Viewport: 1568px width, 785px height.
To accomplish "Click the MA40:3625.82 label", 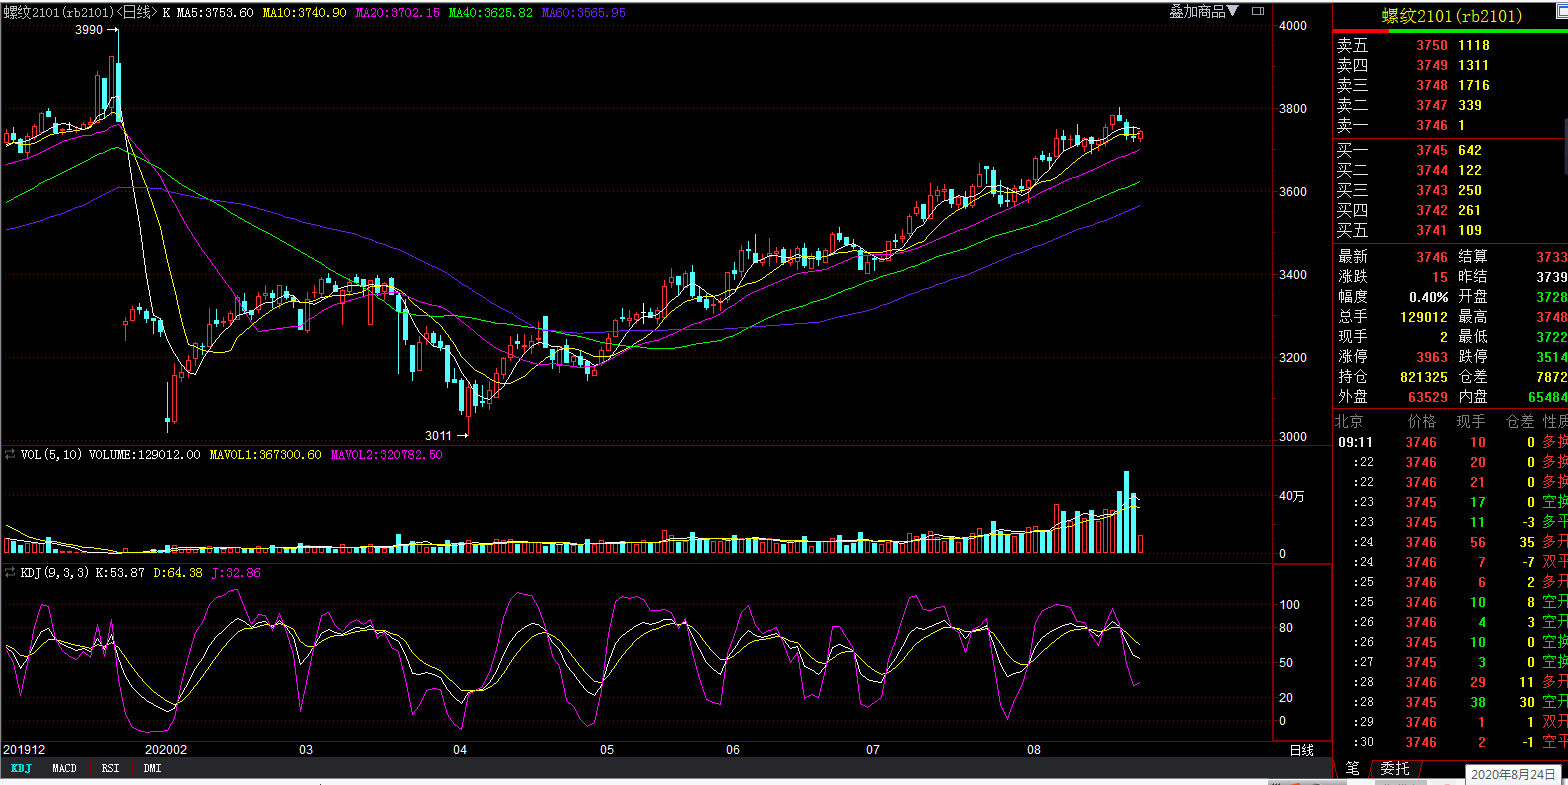I will 491,12.
